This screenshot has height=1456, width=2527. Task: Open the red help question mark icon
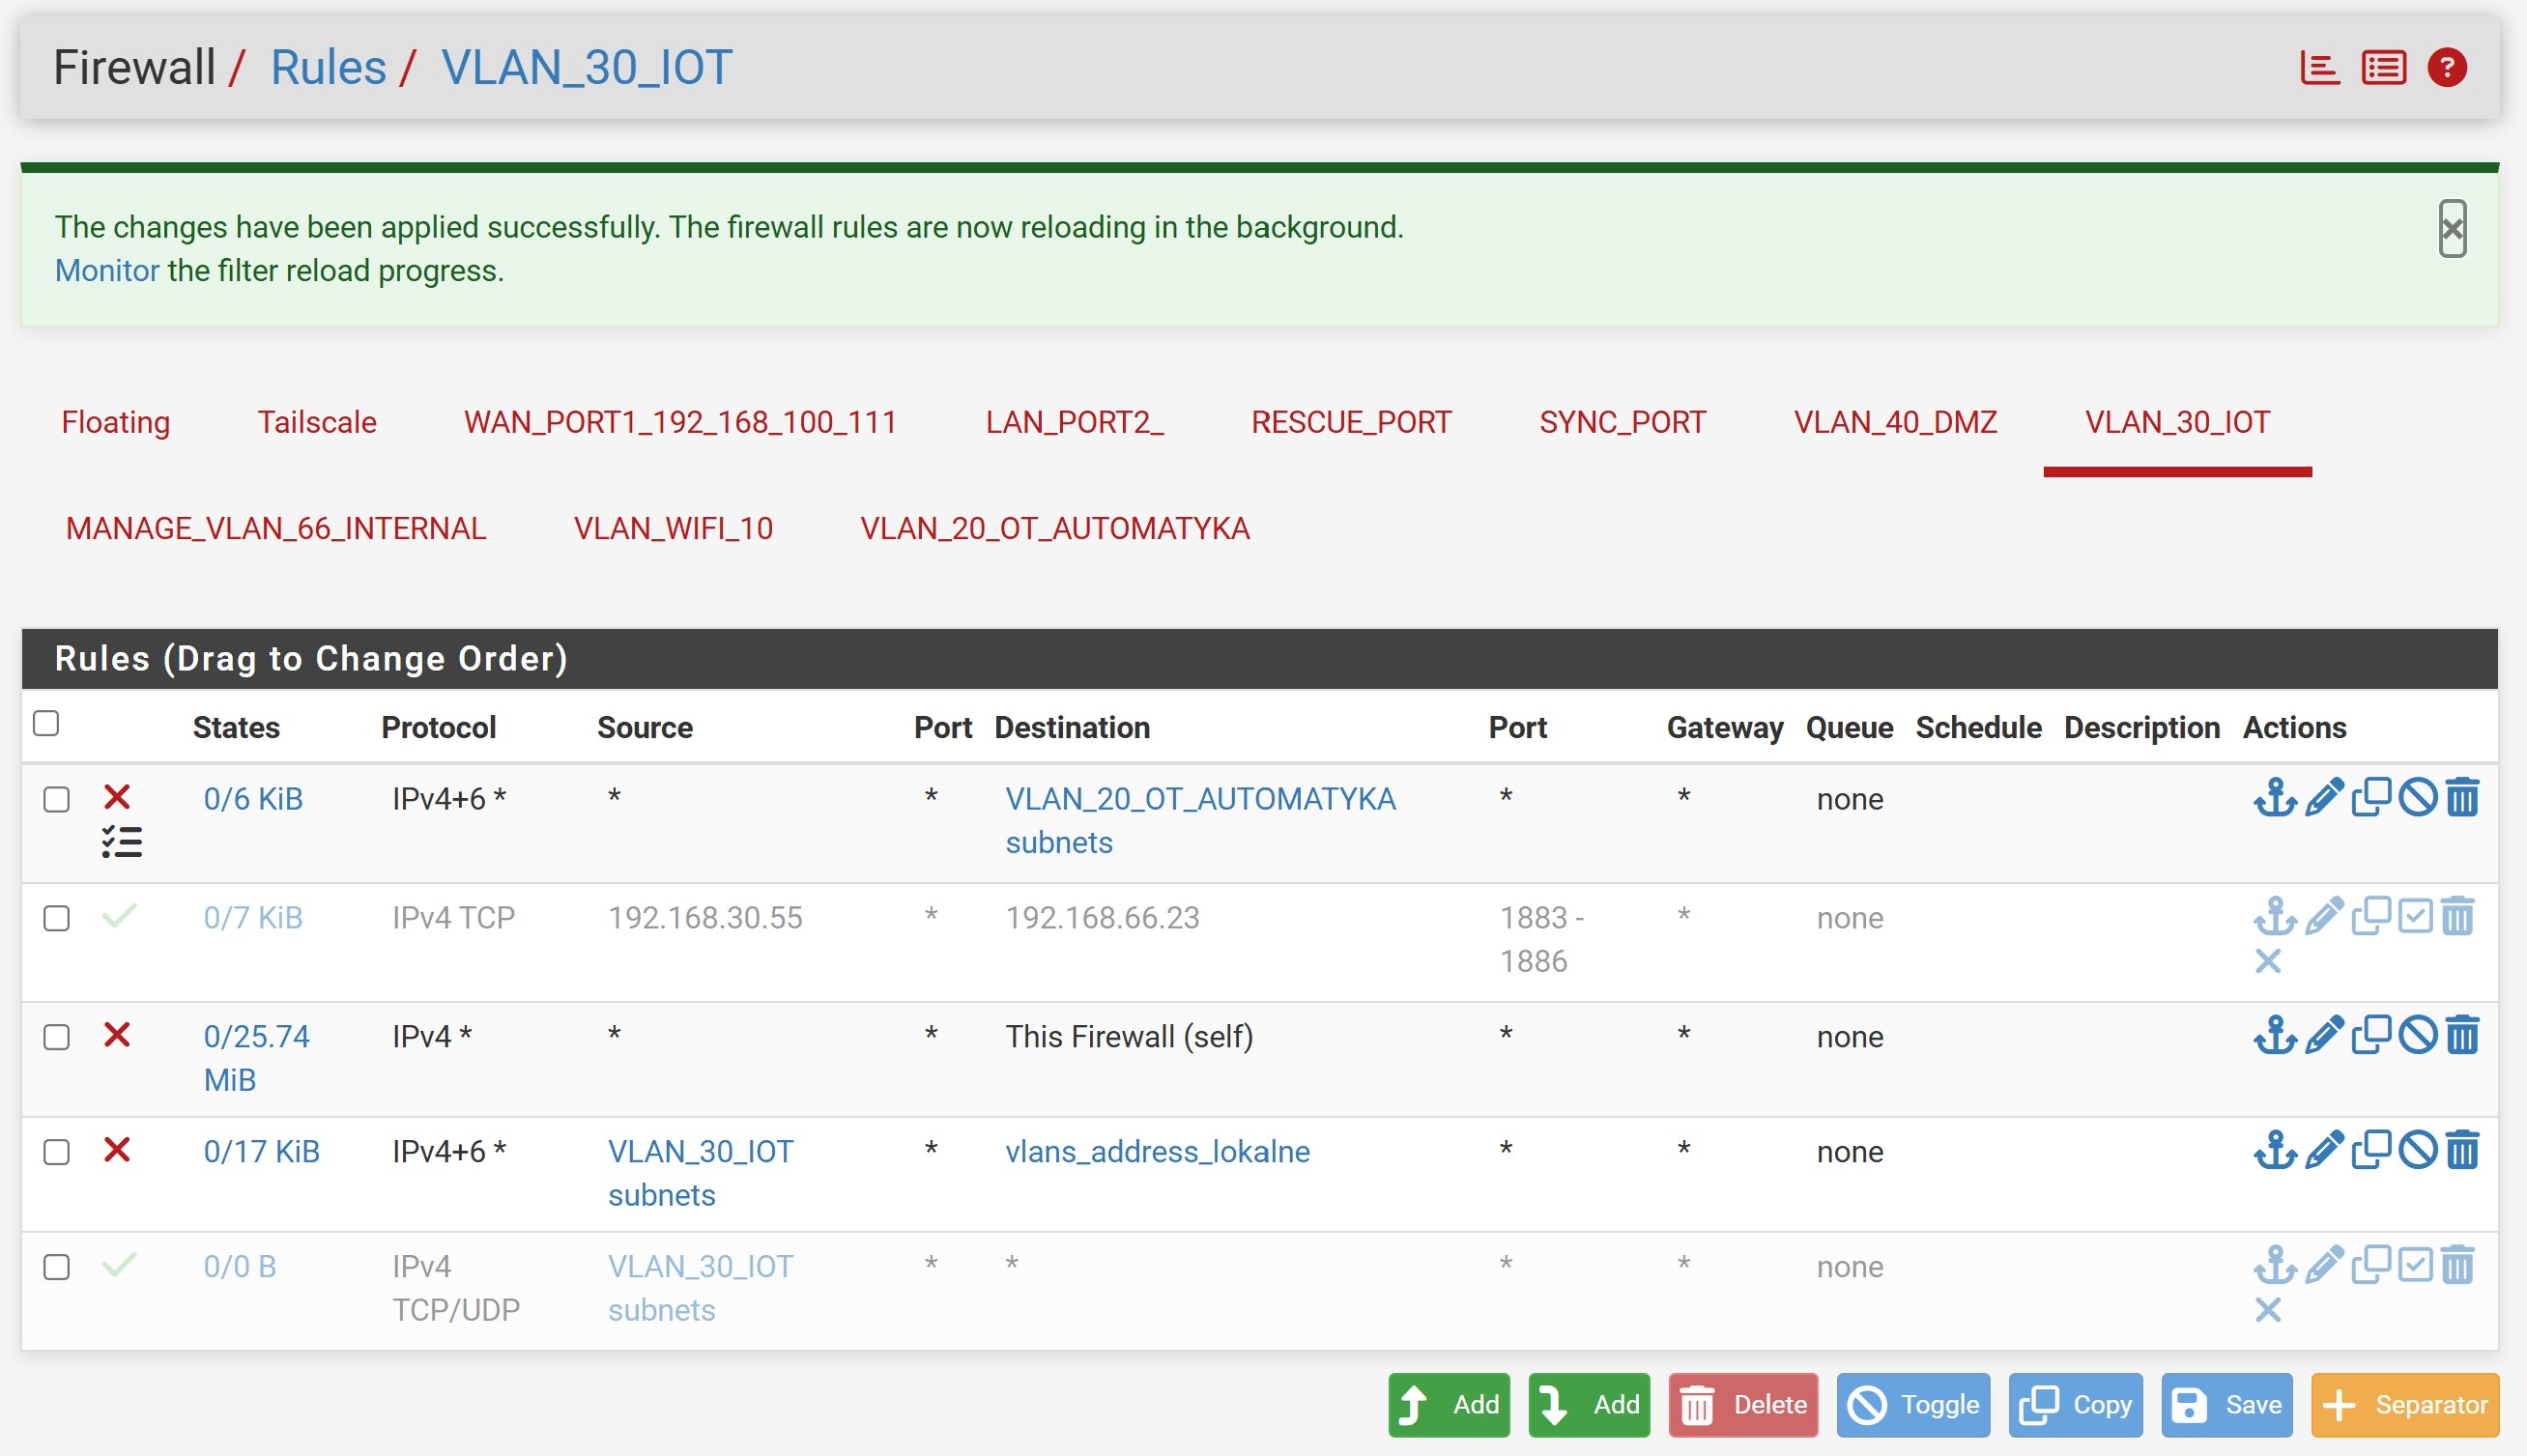(x=2446, y=68)
